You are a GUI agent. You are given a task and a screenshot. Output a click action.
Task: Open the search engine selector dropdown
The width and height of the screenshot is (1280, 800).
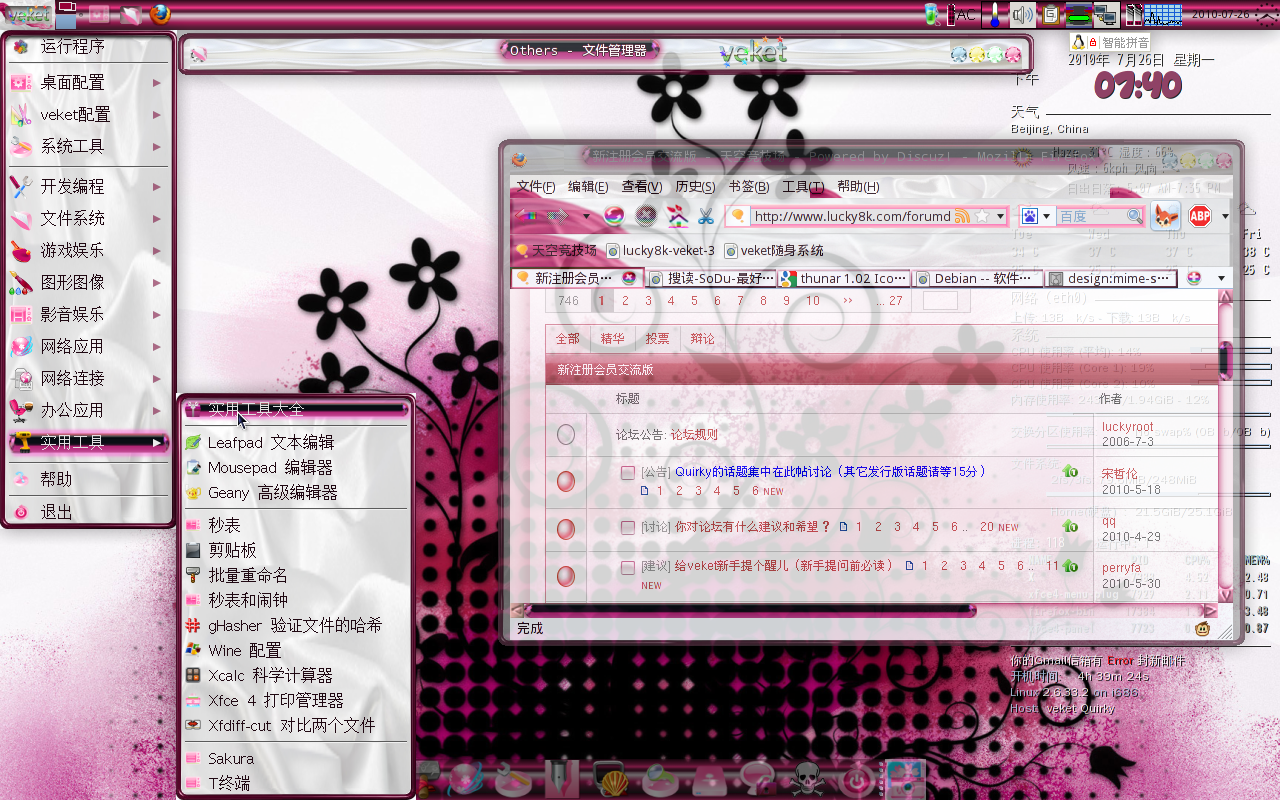click(1047, 216)
